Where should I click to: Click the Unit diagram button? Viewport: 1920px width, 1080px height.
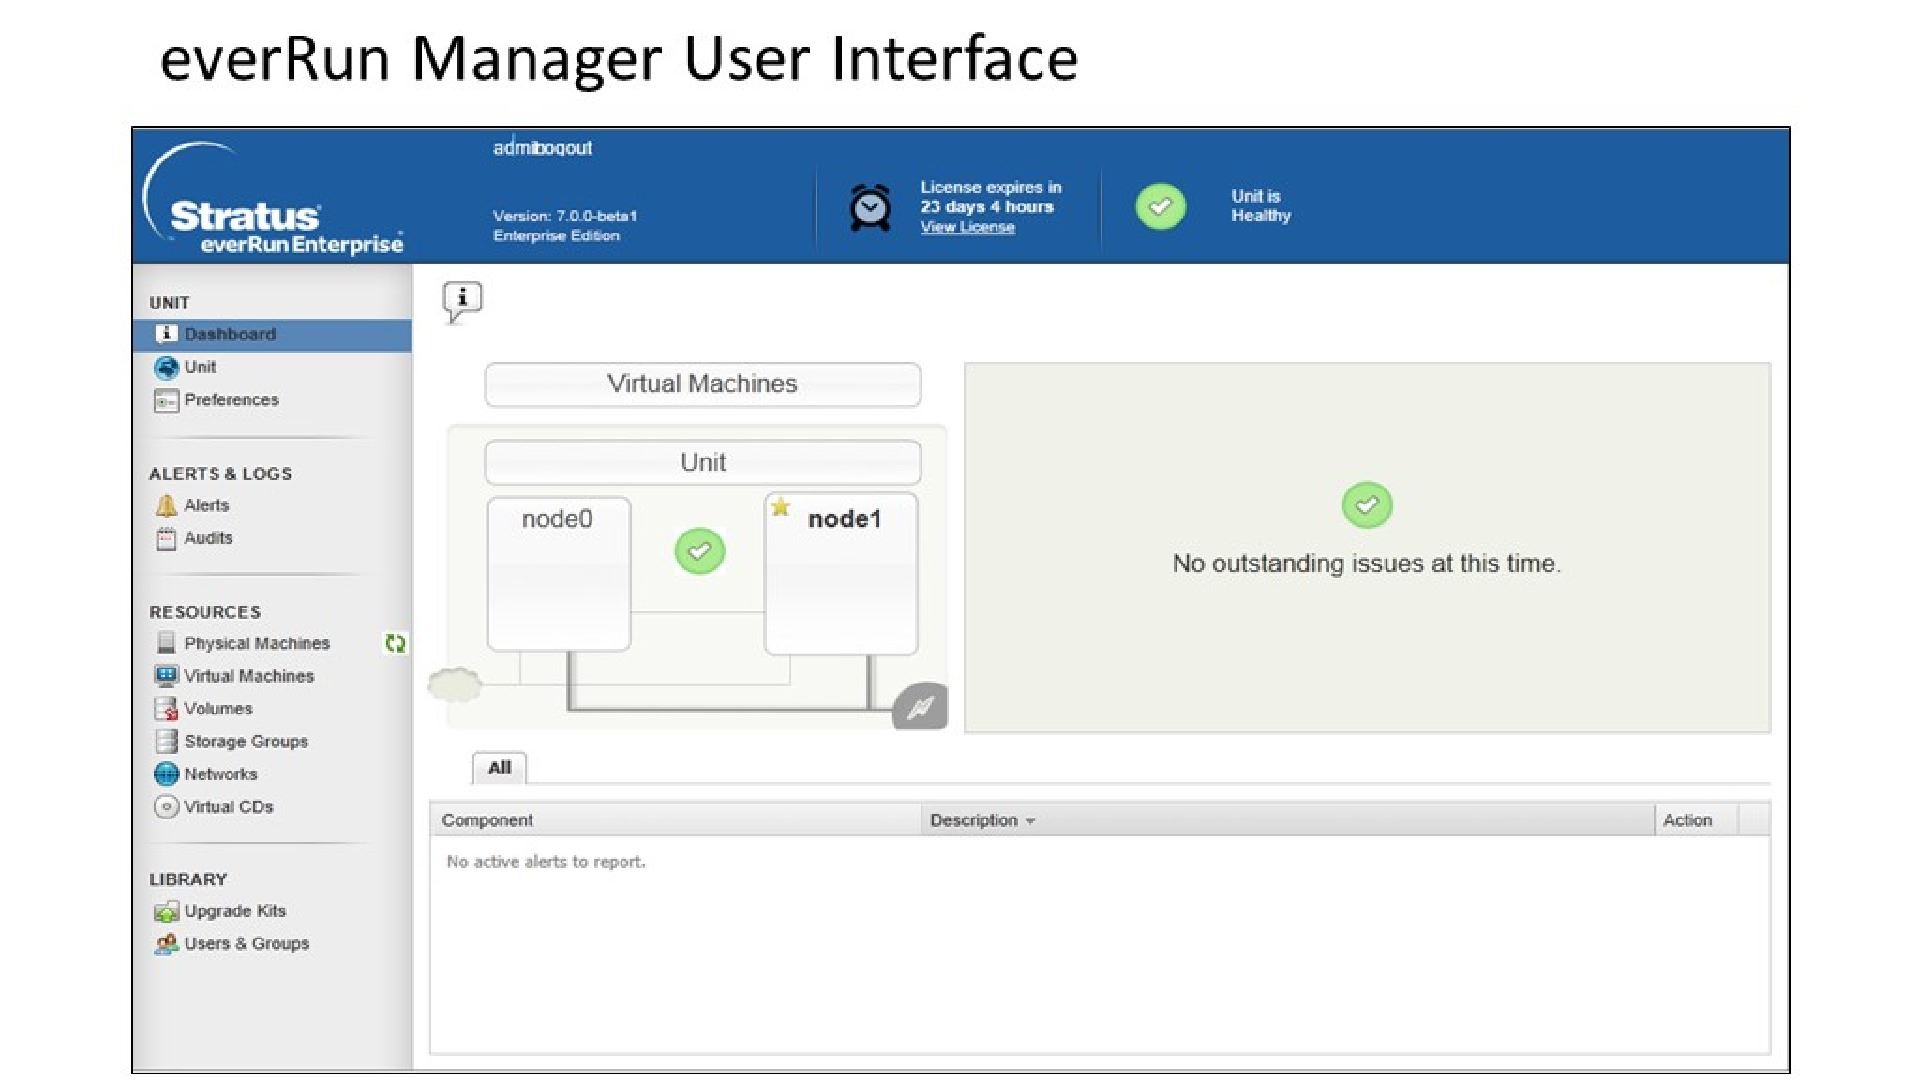point(702,463)
